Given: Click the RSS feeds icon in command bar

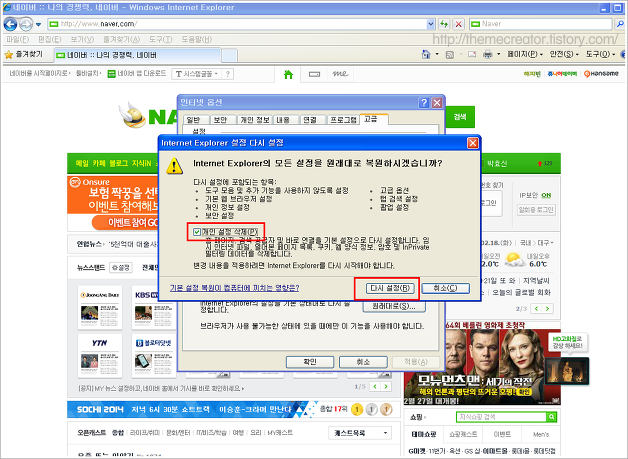Looking at the screenshot, I should point(450,54).
